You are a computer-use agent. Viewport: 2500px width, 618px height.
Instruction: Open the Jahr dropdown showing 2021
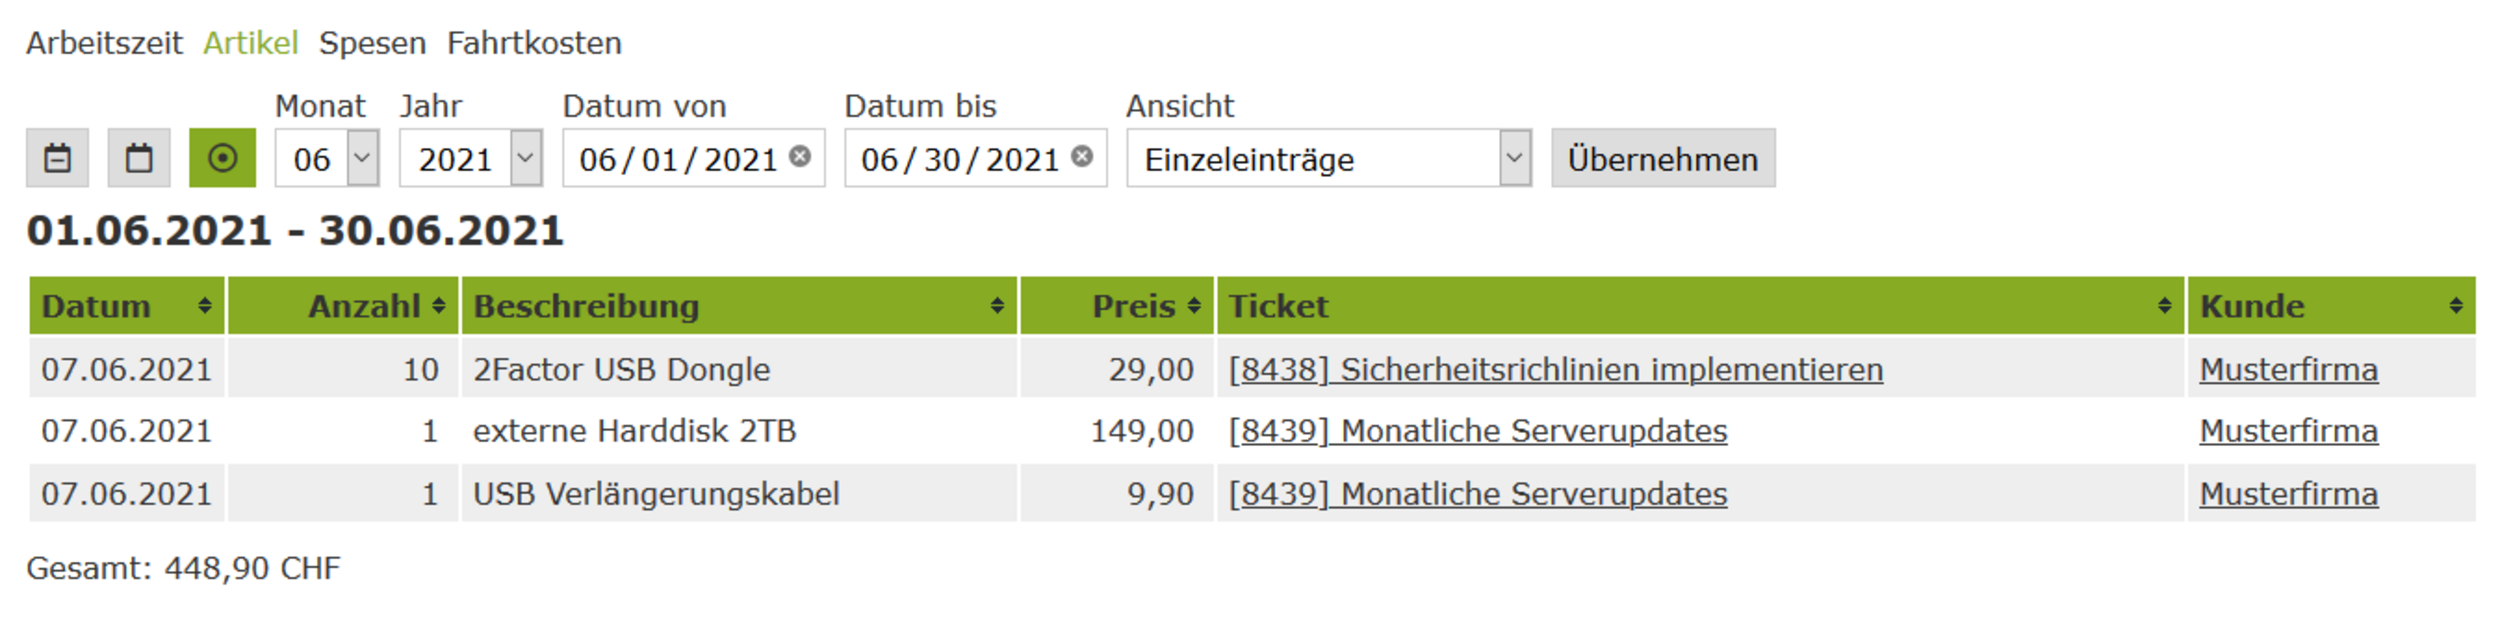471,158
